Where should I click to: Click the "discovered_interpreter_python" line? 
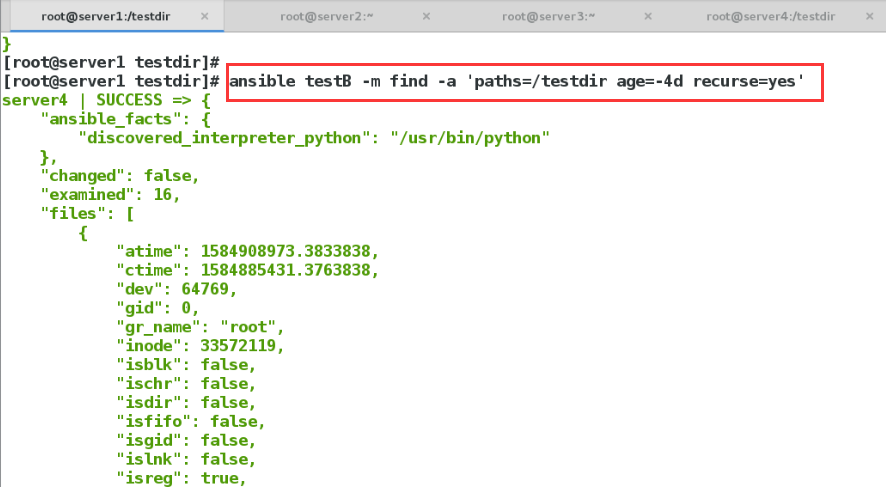tap(314, 138)
